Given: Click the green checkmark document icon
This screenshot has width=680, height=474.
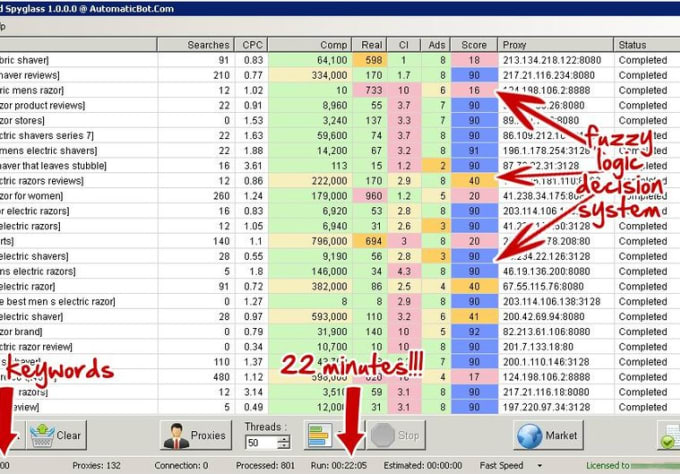Looking at the screenshot, I should click(x=670, y=437).
